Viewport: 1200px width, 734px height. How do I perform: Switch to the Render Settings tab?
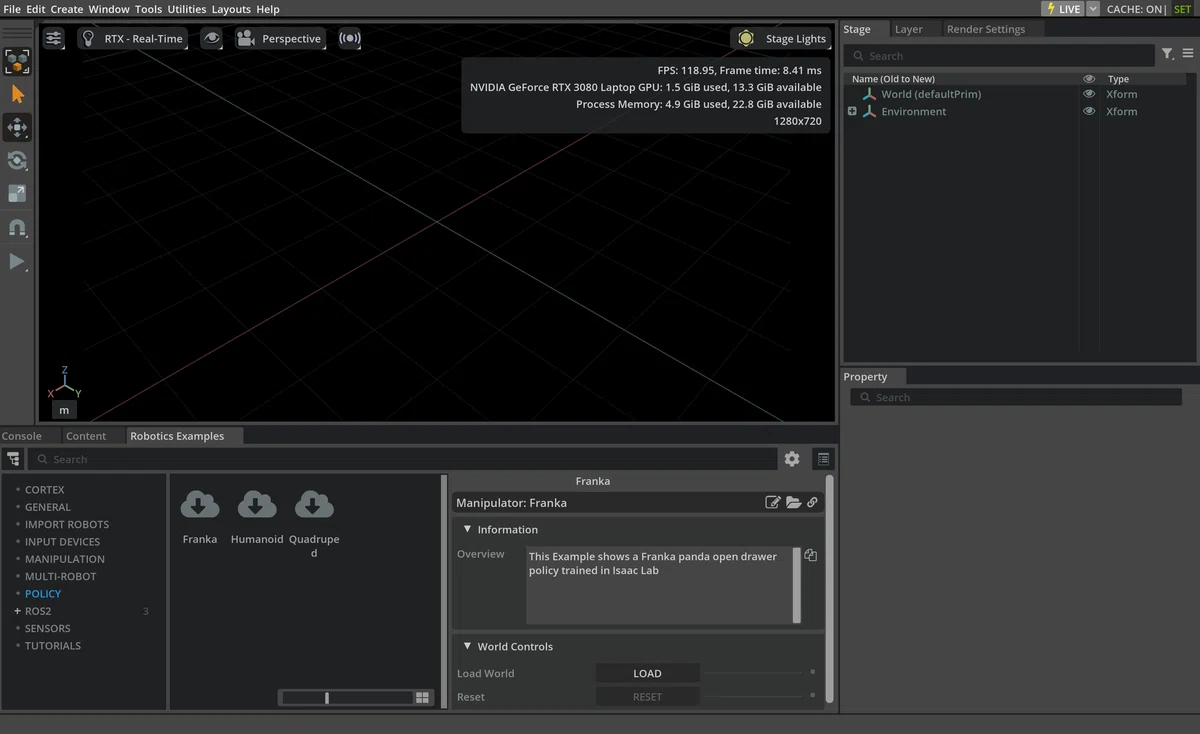(986, 29)
